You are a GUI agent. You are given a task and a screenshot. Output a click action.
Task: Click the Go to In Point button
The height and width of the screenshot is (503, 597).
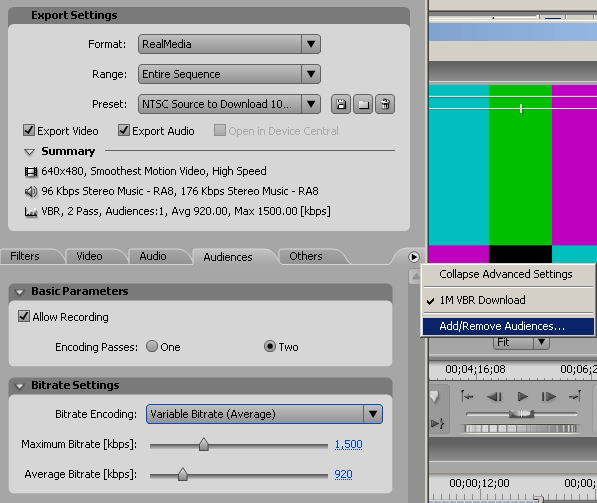point(467,397)
